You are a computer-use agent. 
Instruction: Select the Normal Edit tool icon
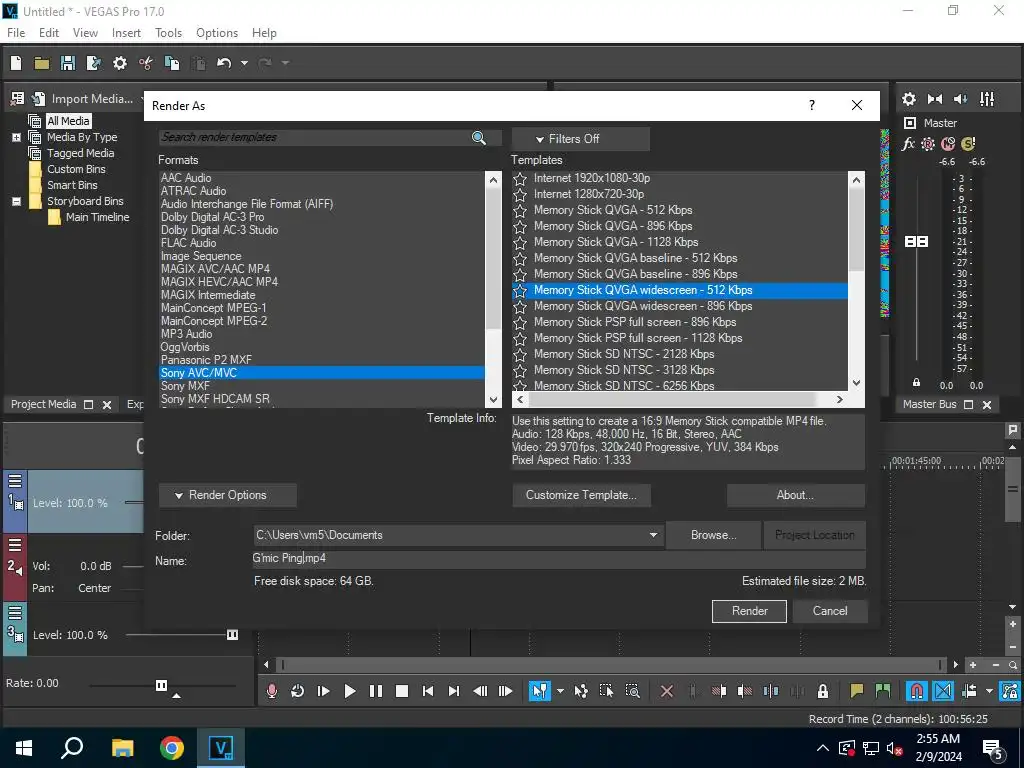539,691
